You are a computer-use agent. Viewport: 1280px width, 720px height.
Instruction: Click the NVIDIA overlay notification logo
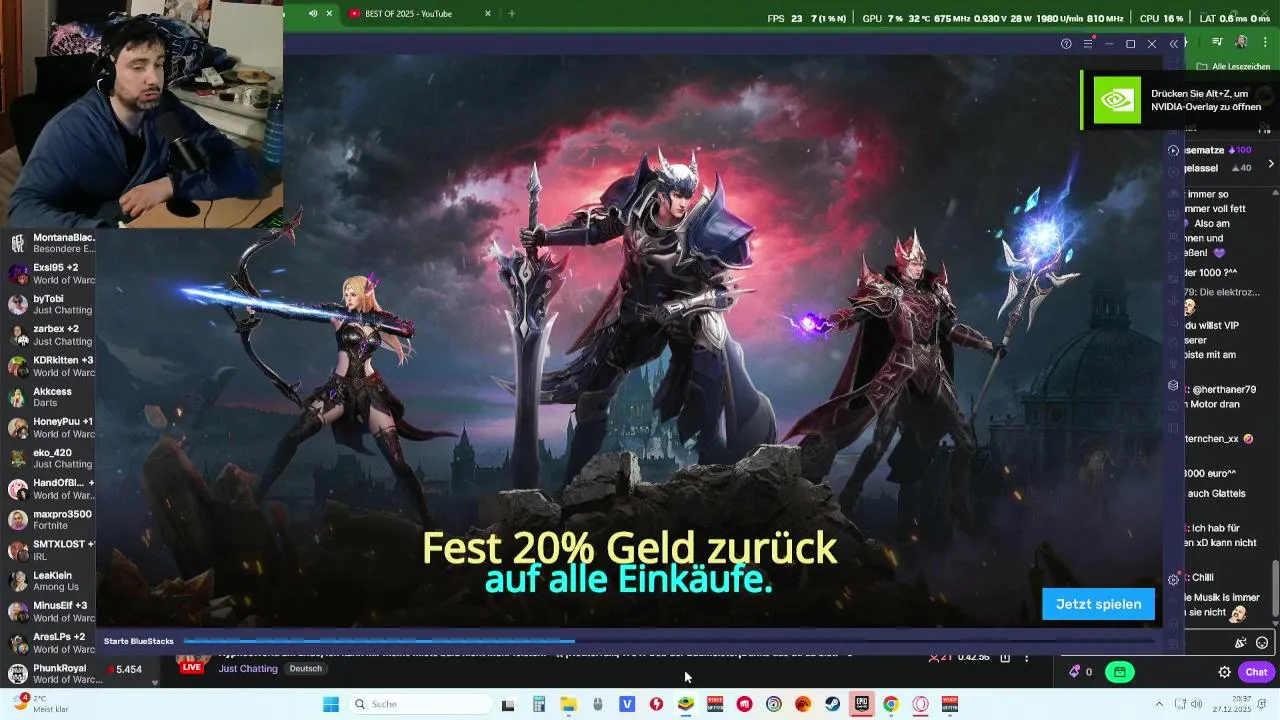[x=1117, y=100]
